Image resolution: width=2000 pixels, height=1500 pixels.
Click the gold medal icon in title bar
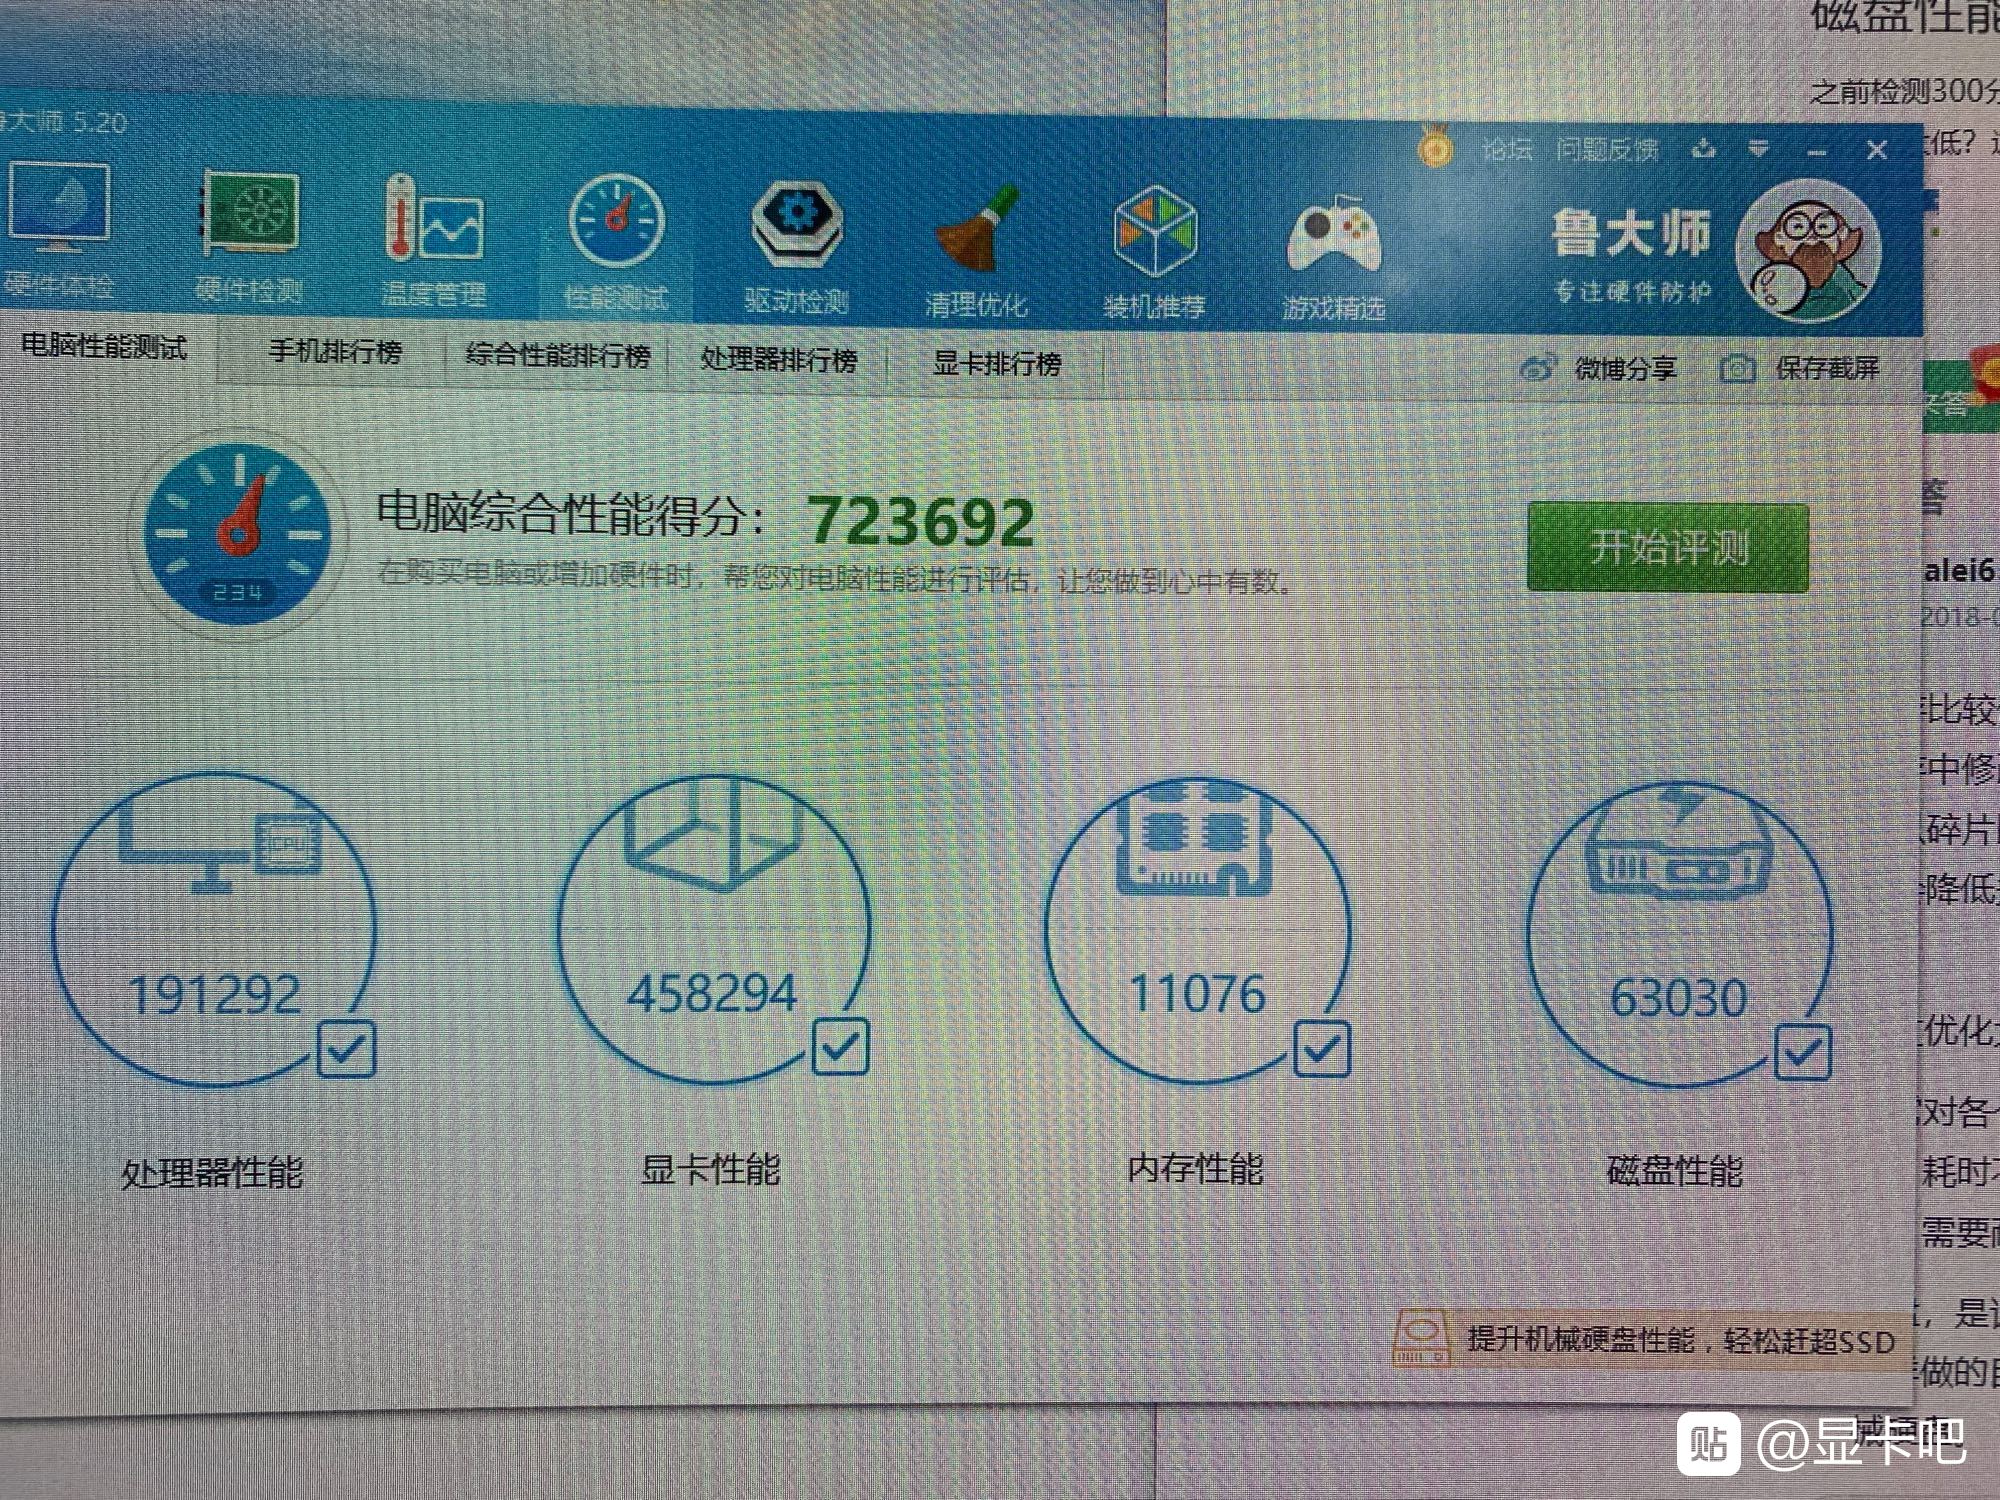(1436, 147)
